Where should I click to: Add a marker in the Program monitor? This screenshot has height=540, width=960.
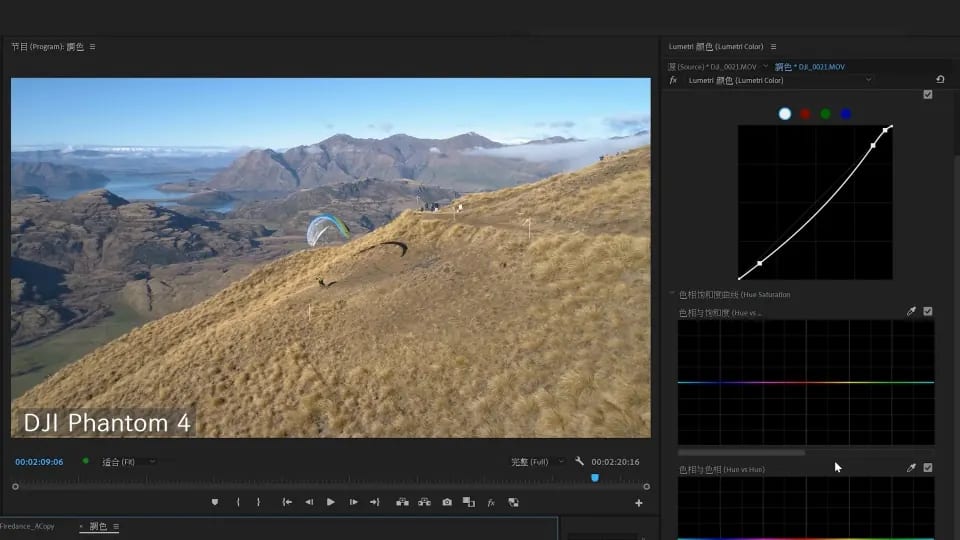[x=215, y=502]
